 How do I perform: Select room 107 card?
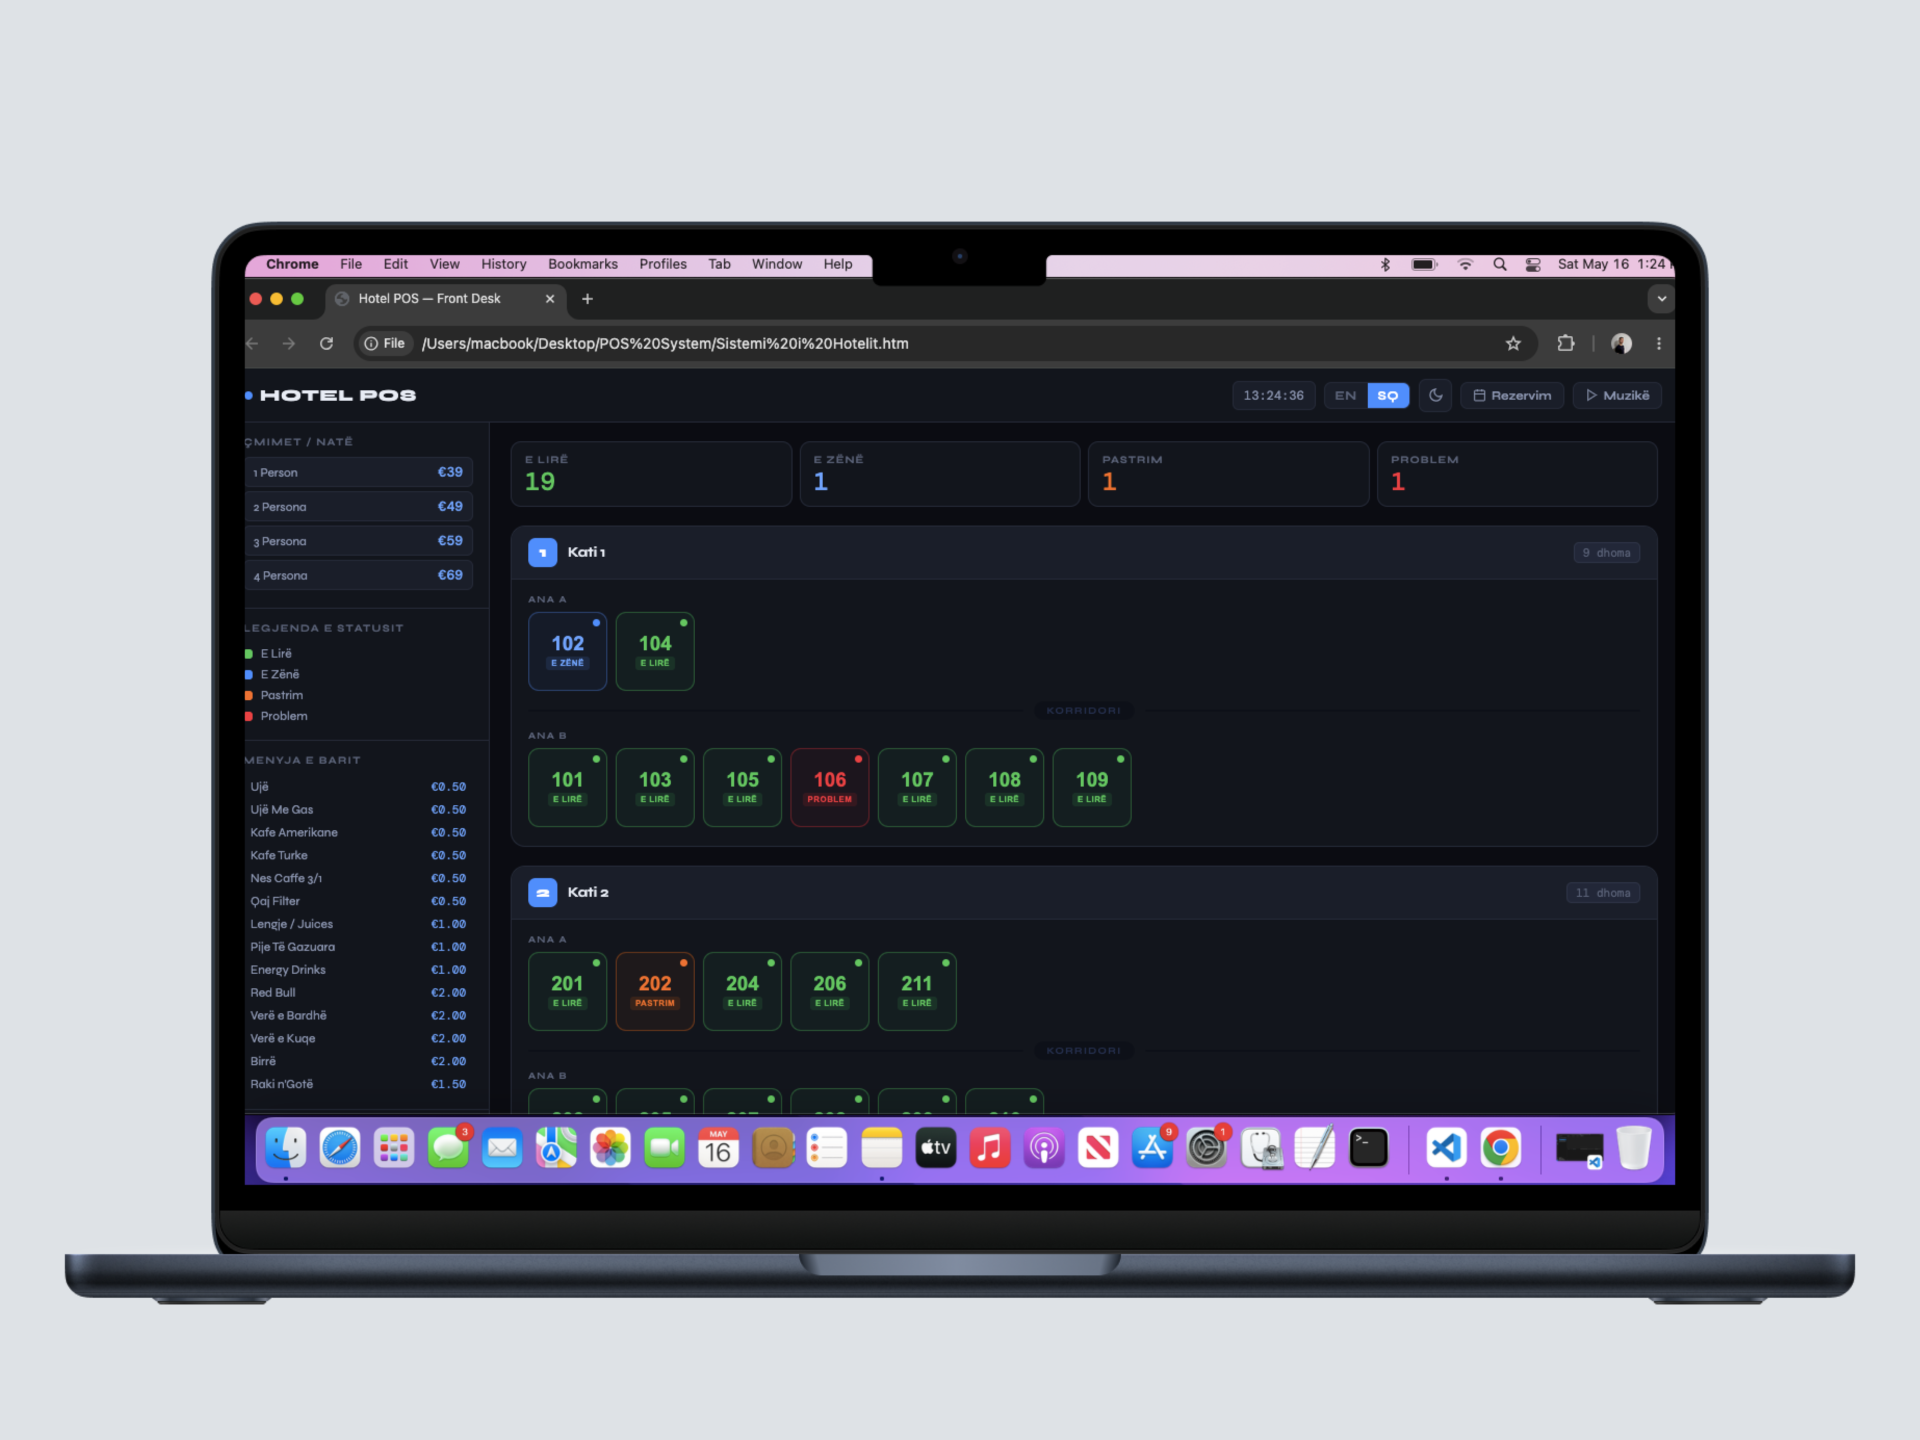pos(917,787)
